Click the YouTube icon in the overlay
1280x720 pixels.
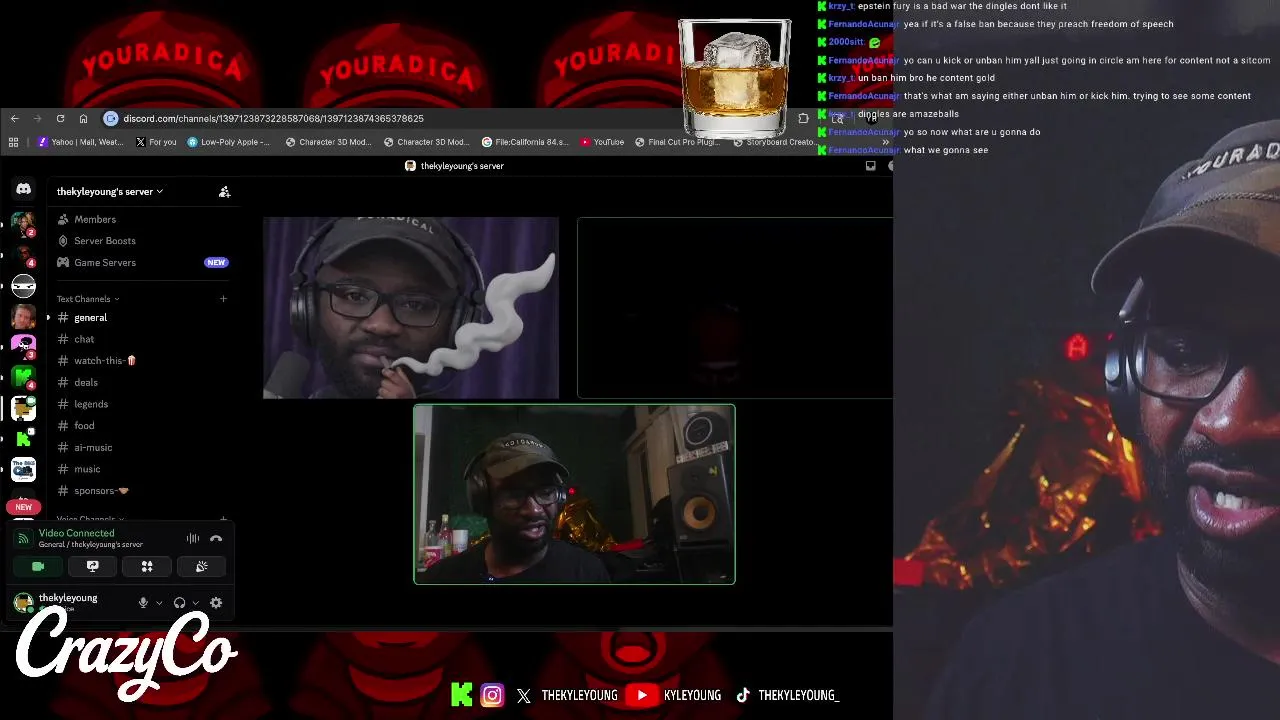[642, 695]
